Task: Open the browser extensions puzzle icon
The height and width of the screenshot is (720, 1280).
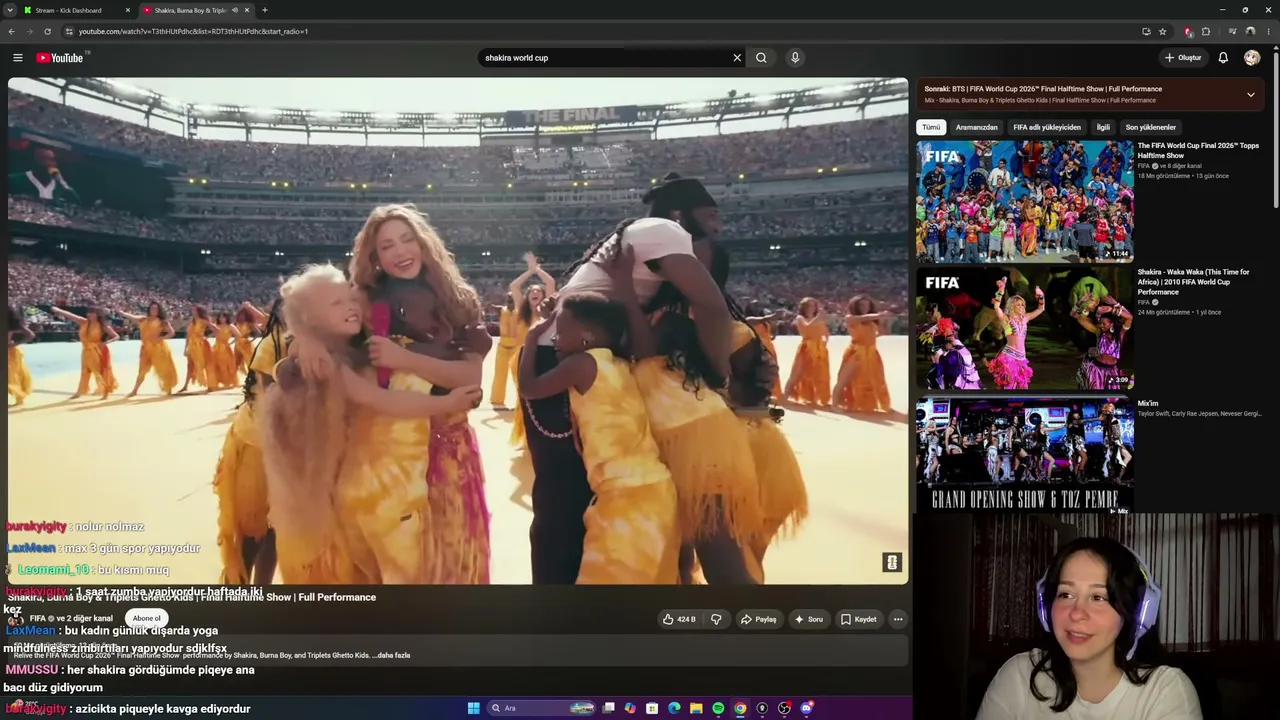Action: point(1205,31)
